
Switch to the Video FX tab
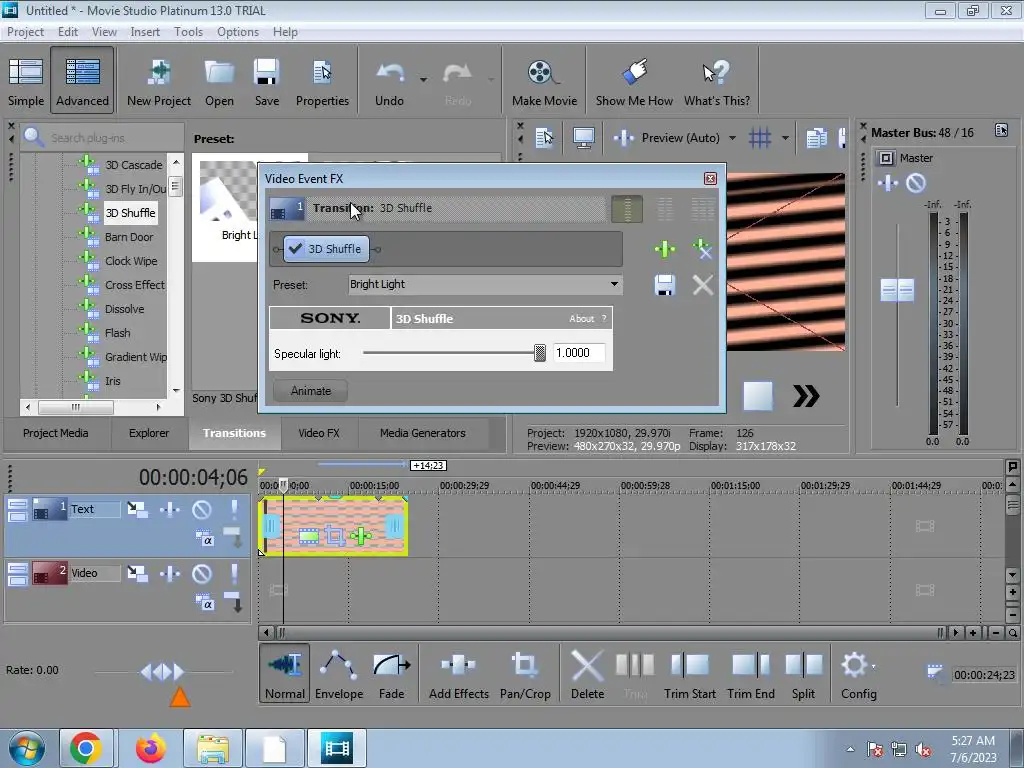[319, 433]
